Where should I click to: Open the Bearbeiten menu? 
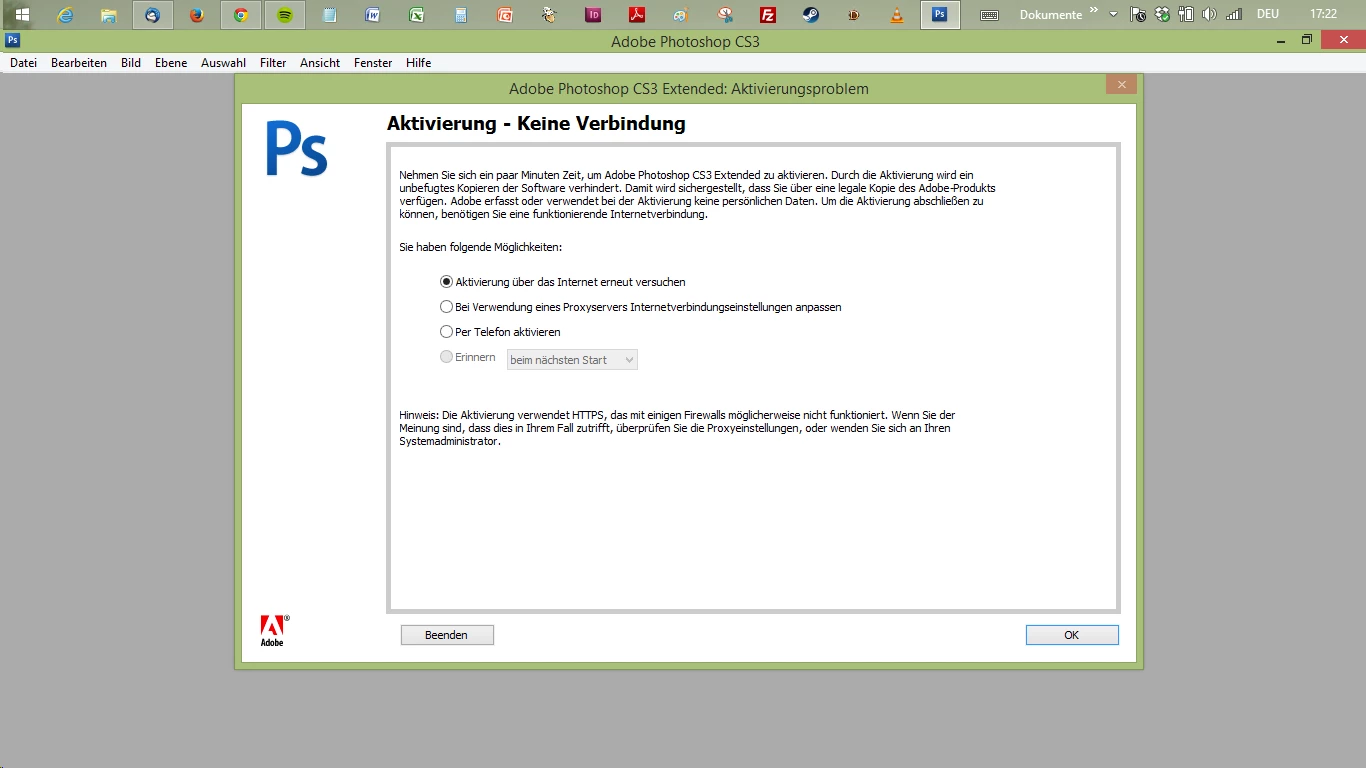pyautogui.click(x=79, y=63)
